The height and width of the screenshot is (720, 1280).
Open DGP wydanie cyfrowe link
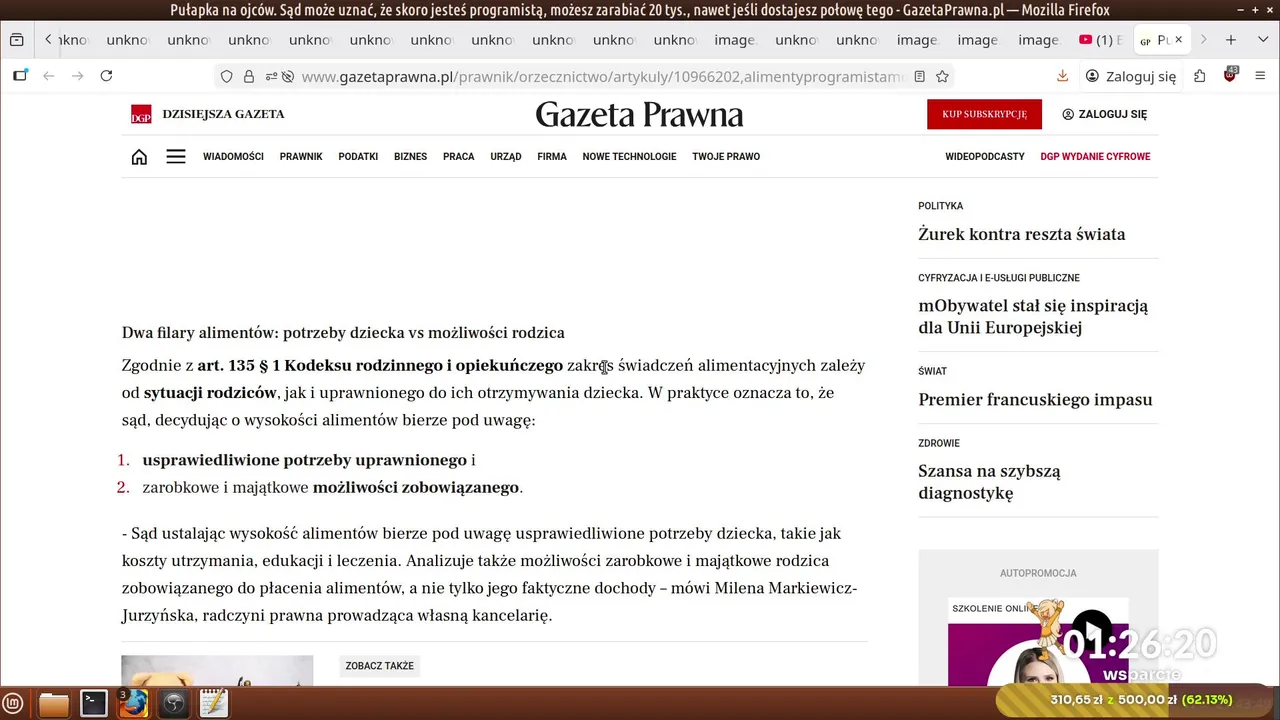pos(1095,157)
